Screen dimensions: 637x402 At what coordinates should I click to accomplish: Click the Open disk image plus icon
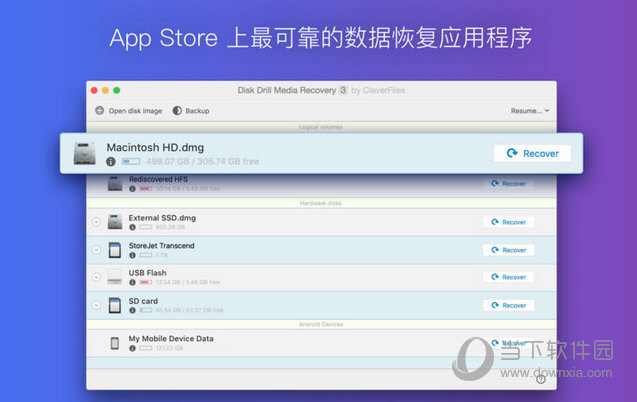[x=100, y=110]
